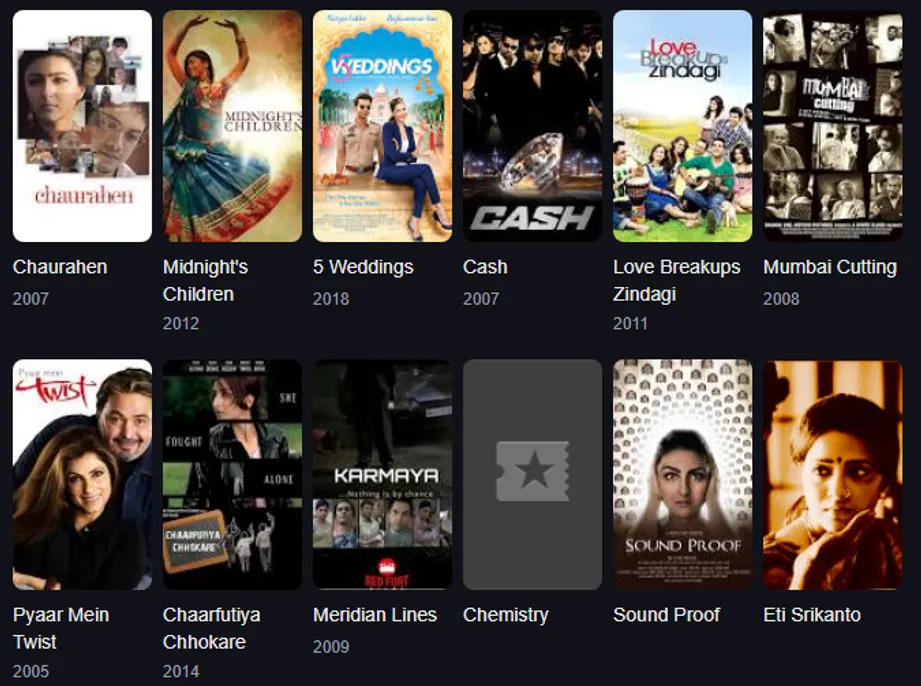921x686 pixels.
Task: Open the Eti Srikanto poster
Action: [832, 475]
